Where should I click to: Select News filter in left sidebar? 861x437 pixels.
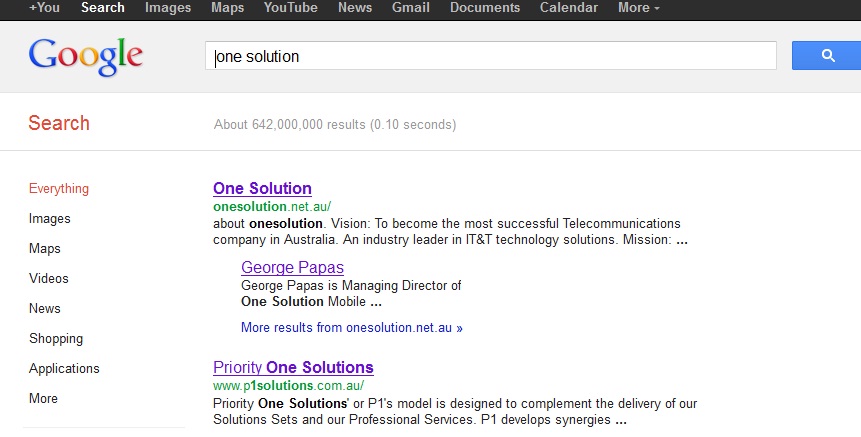click(x=44, y=309)
